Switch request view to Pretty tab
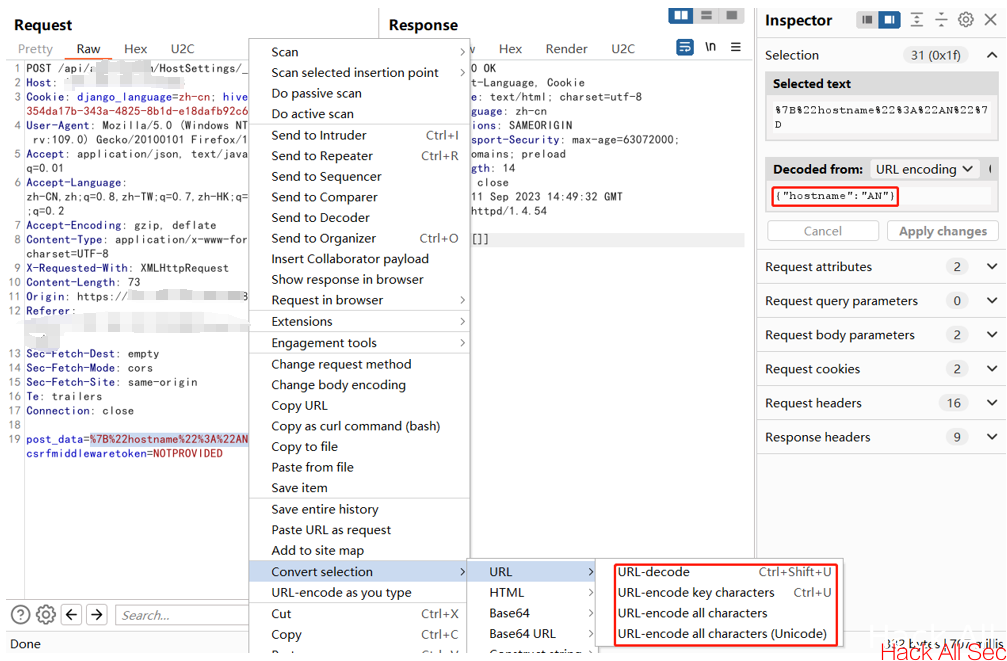Viewport: 1007px width, 661px height. coord(35,49)
